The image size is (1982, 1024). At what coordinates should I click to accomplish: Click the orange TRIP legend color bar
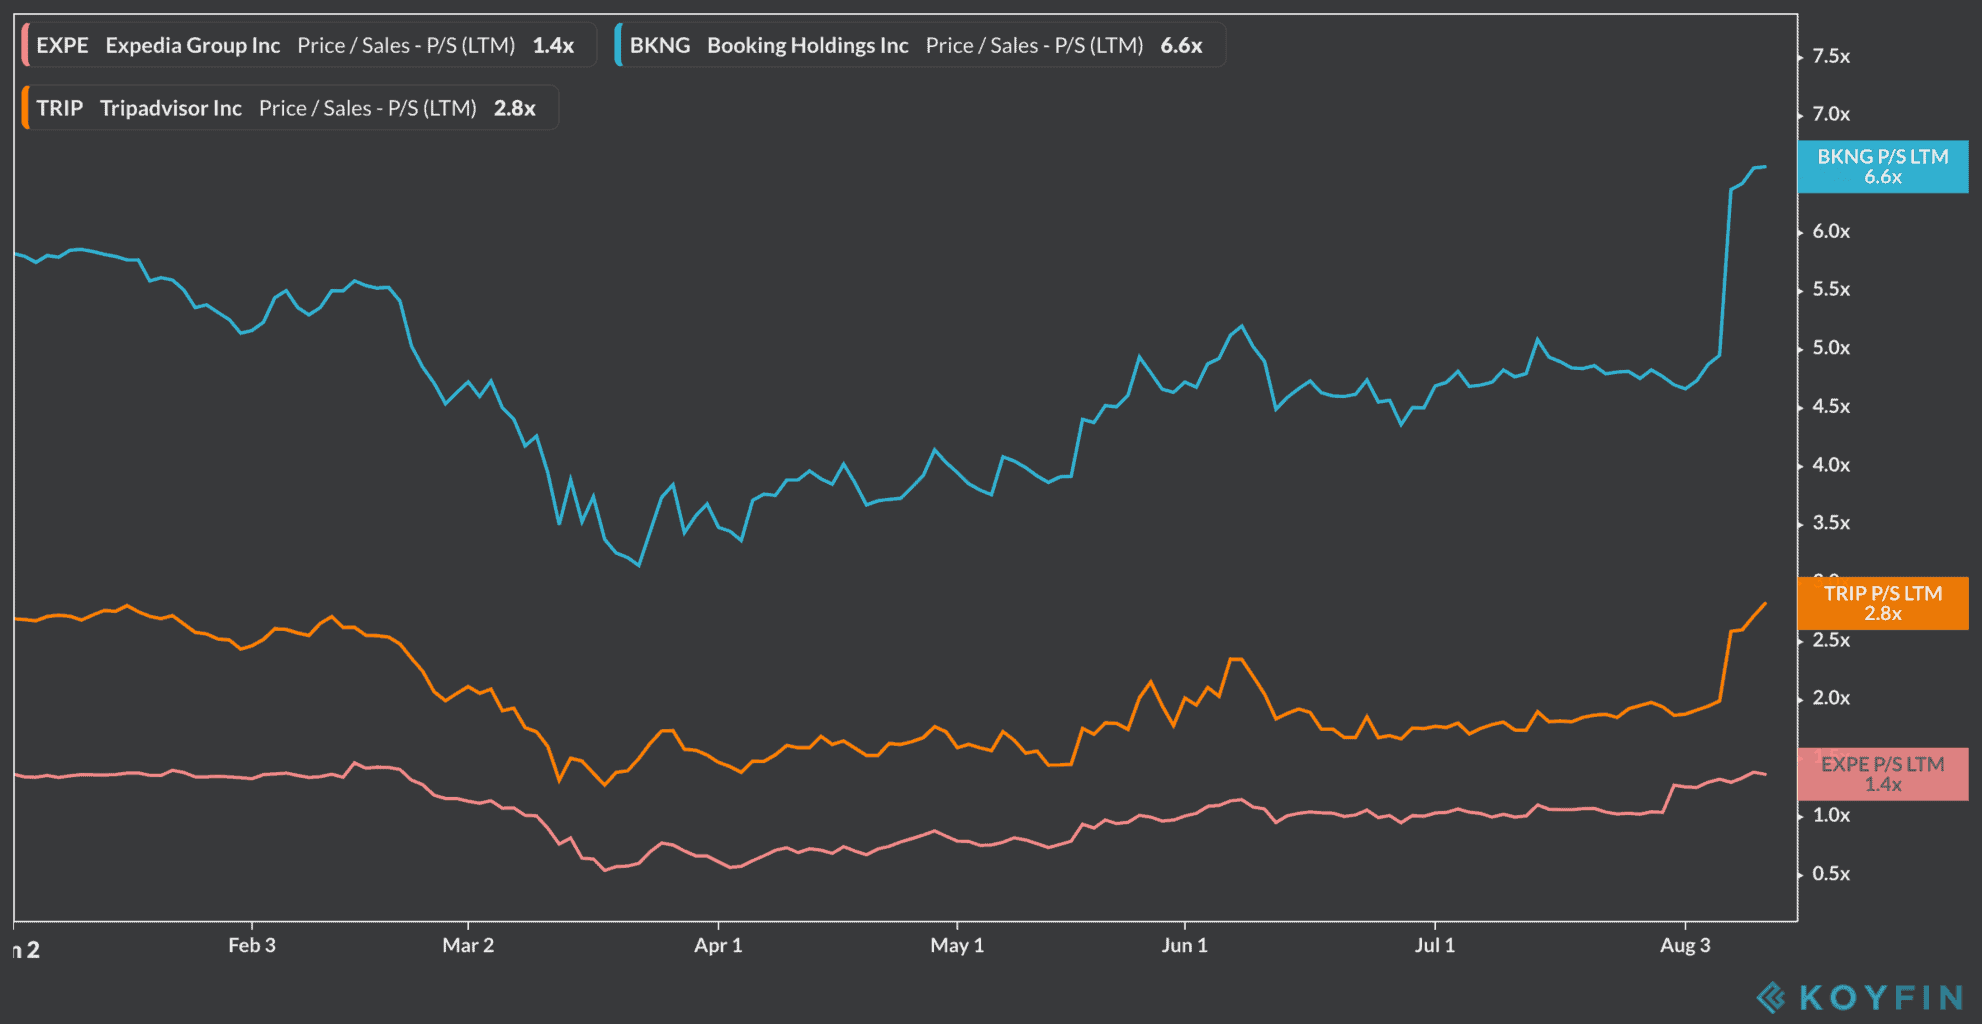[x=24, y=108]
